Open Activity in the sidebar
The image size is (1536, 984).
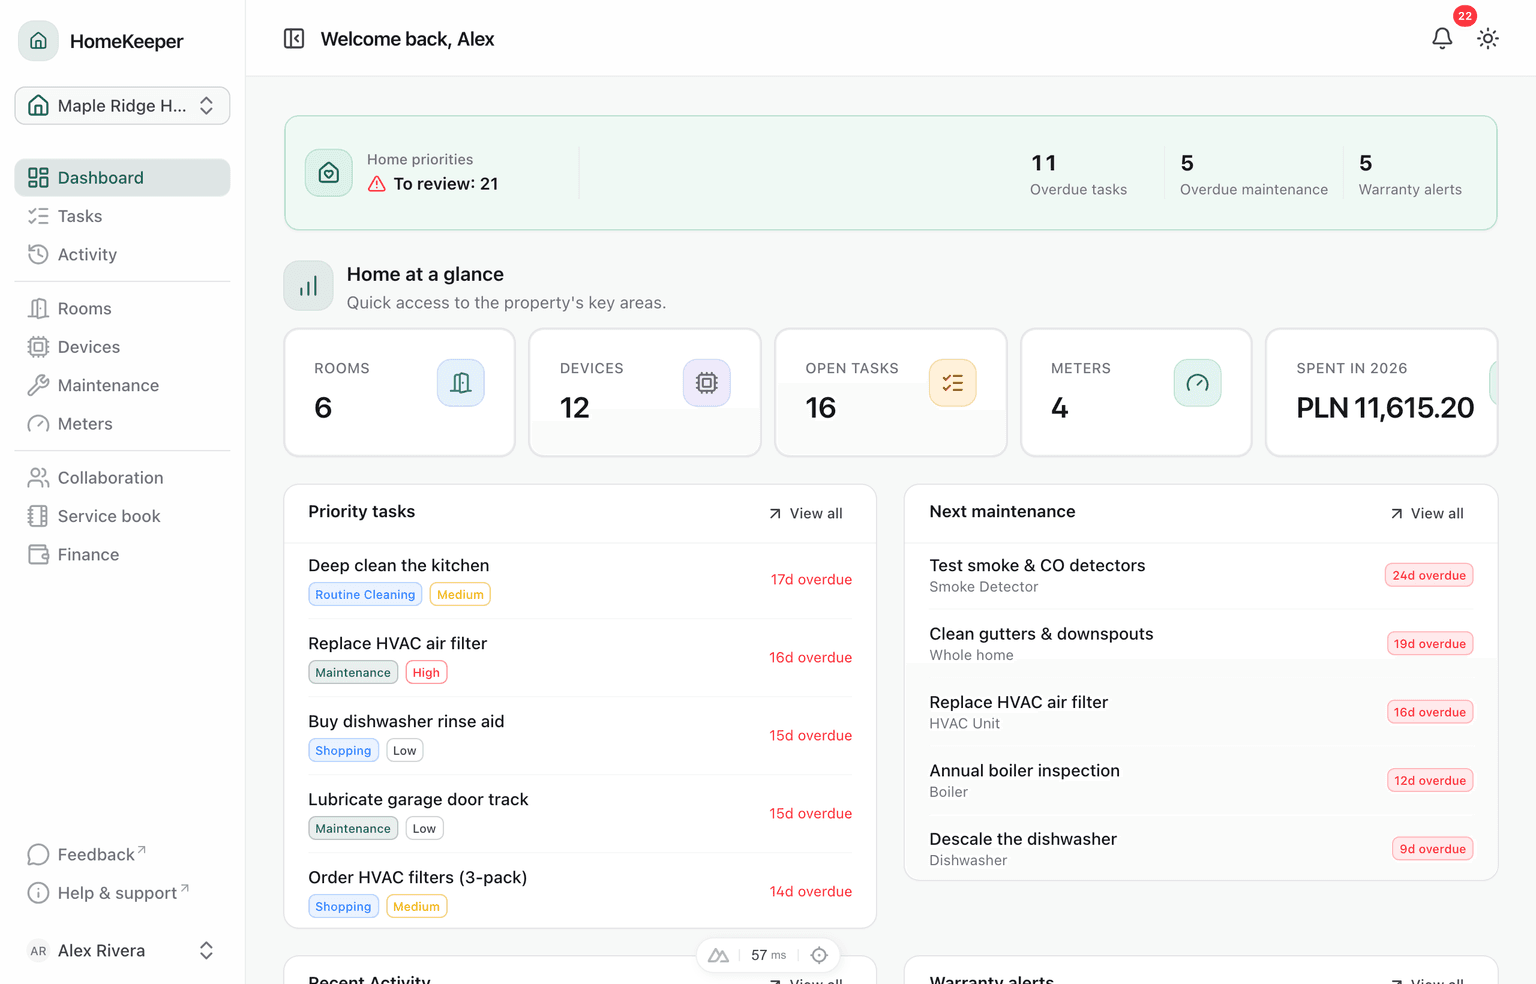[122, 255]
